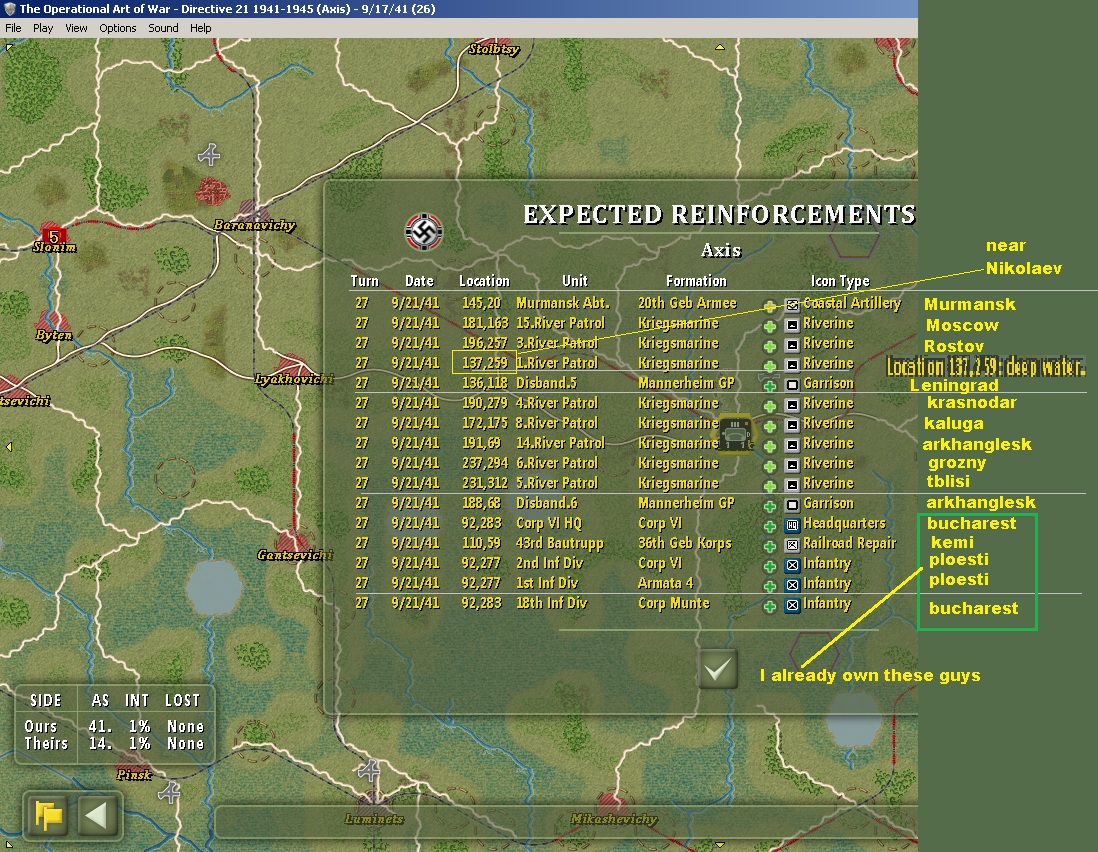Viewport: 1098px width, 852px height.
Task: Click the Infantry icon in 18th Inf Div row
Action: point(792,605)
